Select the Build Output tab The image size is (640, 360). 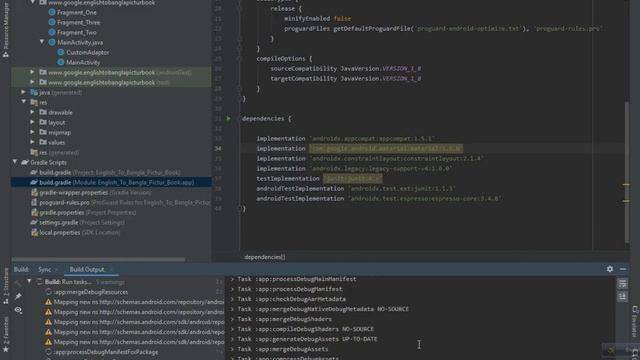pos(87,269)
